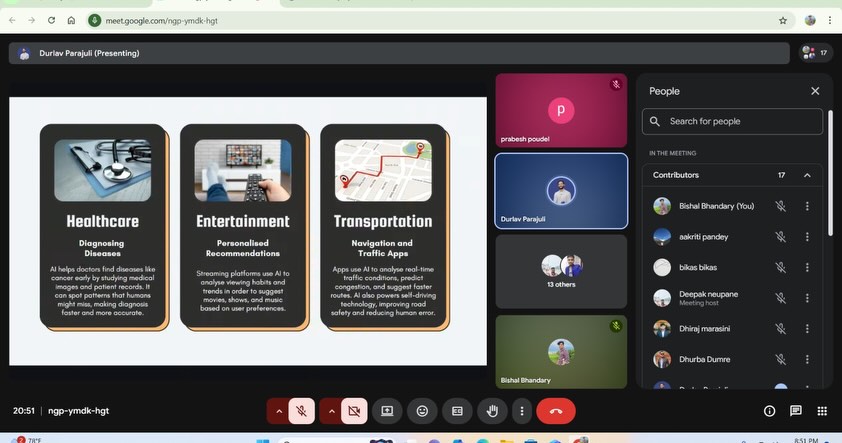Click muted mic icon for Deepak neupane

click(x=781, y=298)
